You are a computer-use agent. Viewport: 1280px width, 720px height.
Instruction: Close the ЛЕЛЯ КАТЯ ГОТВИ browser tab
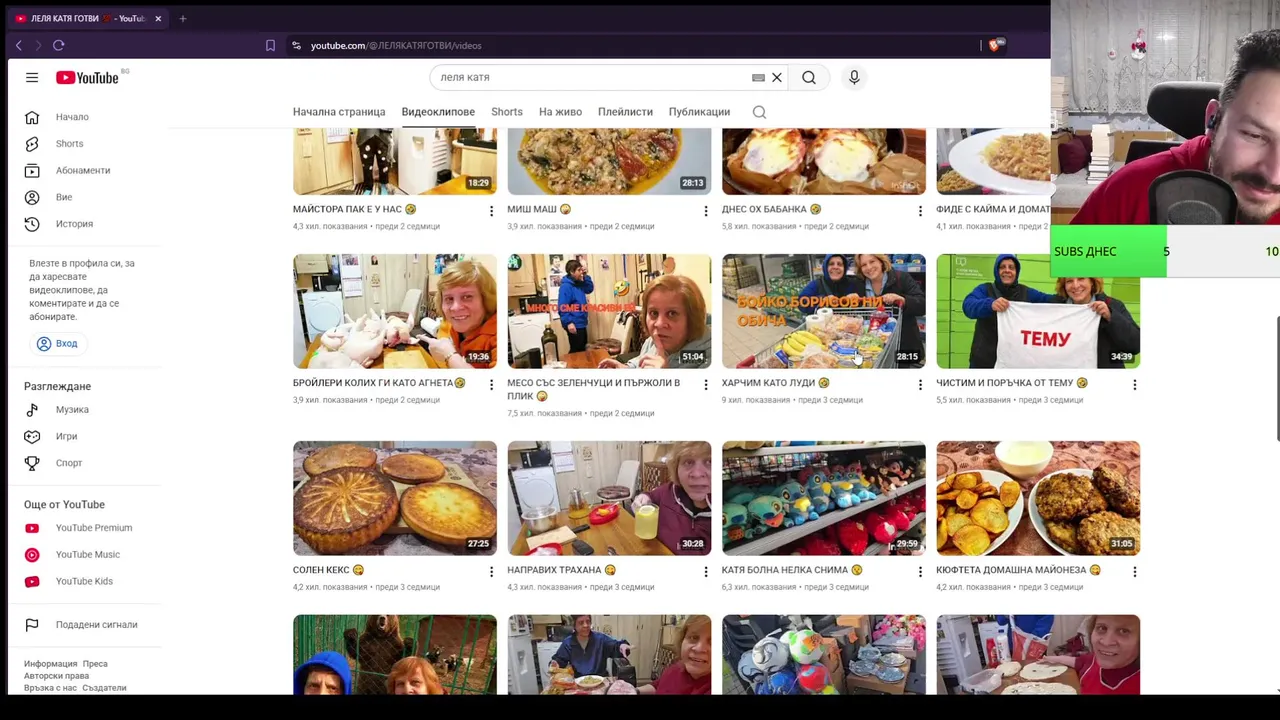pyautogui.click(x=158, y=18)
